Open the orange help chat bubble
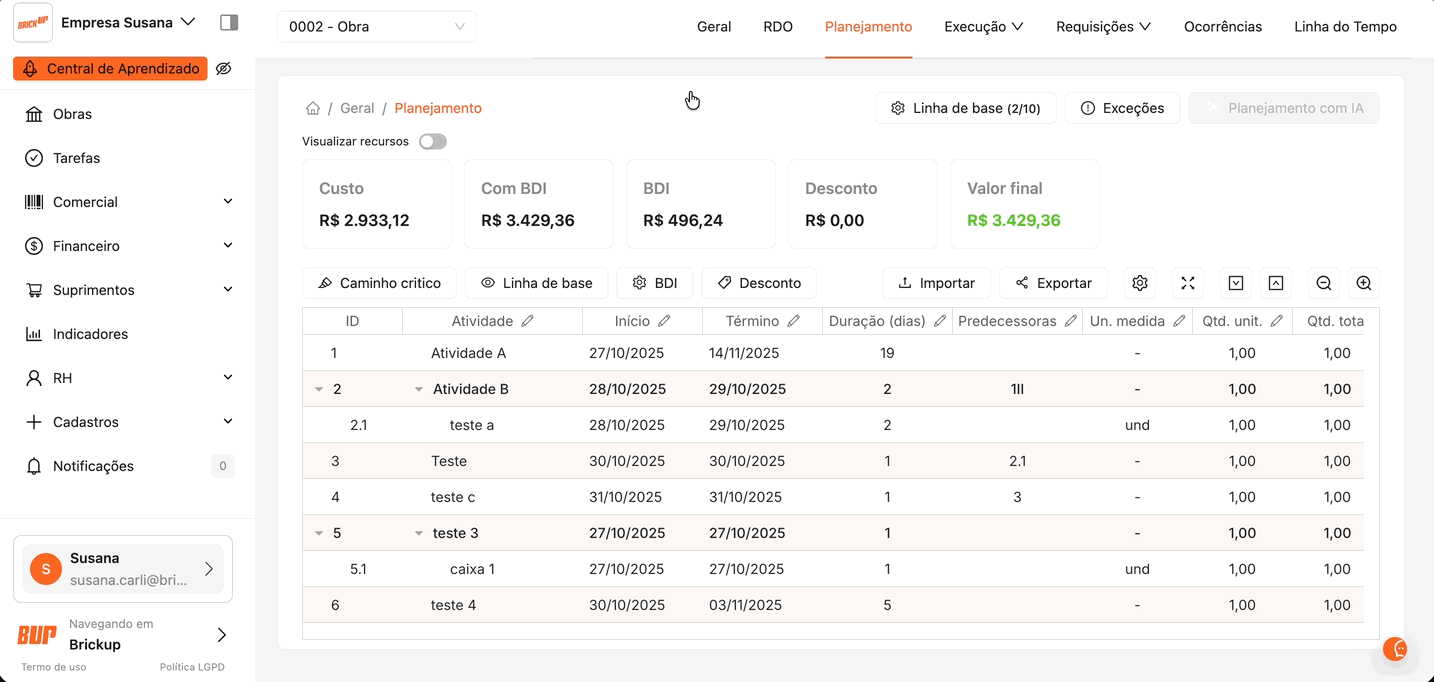Screen dimensions: 1434x682 [x=1394, y=649]
